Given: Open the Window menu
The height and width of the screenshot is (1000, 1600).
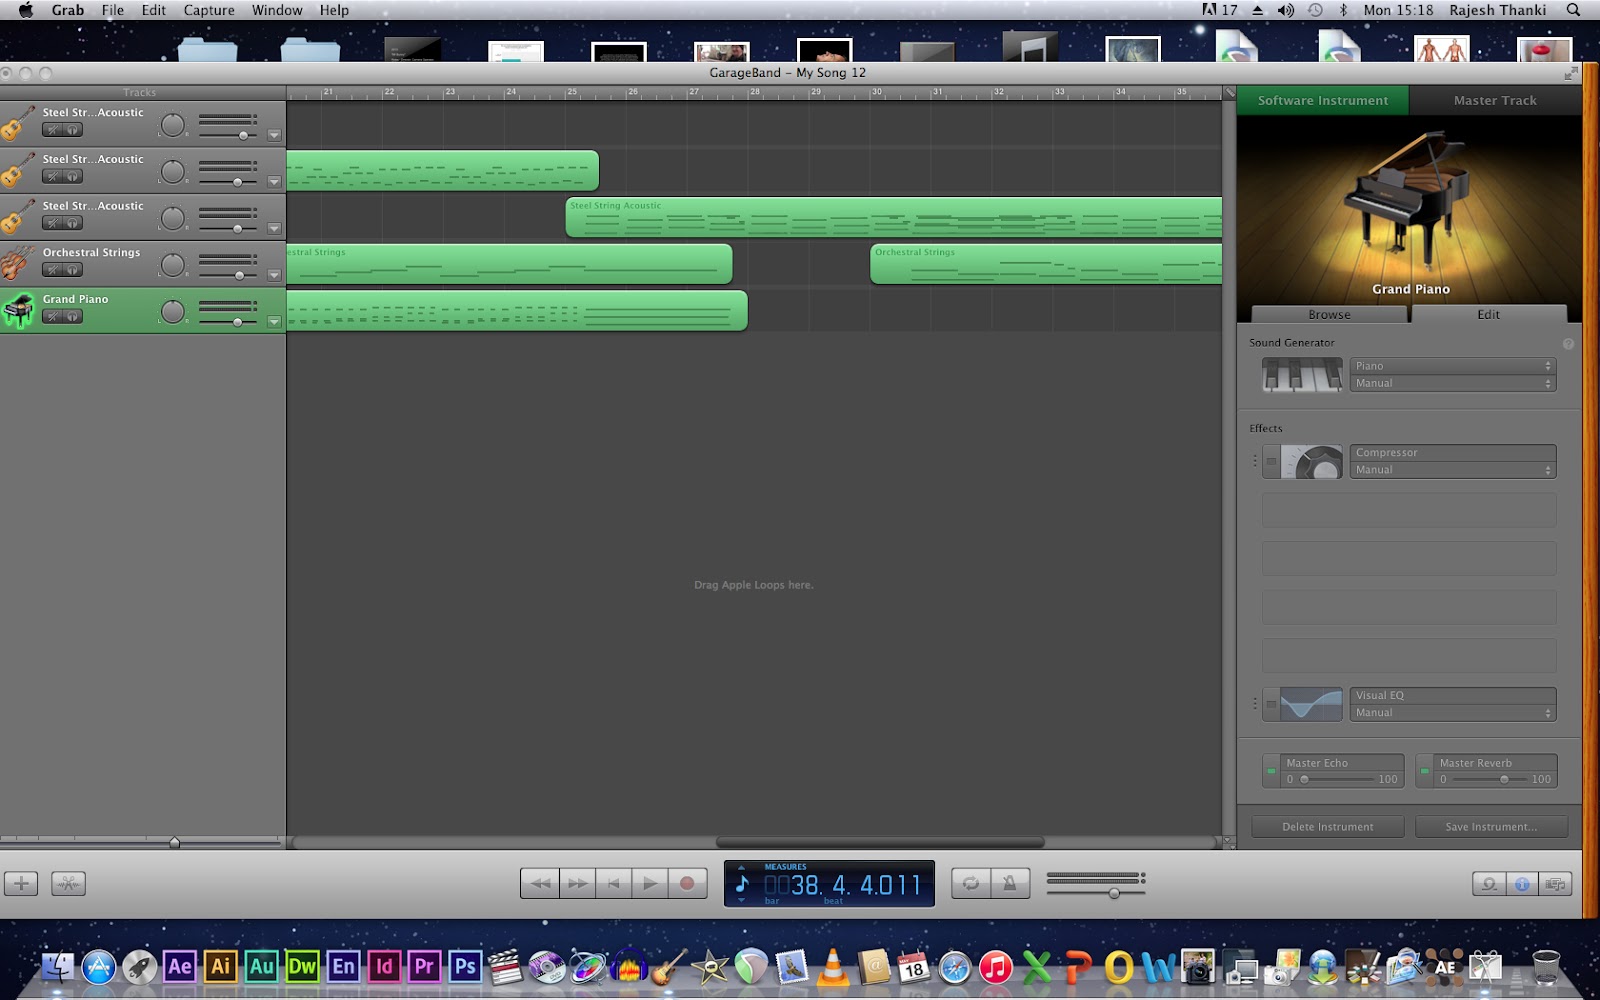Looking at the screenshot, I should click(x=277, y=10).
